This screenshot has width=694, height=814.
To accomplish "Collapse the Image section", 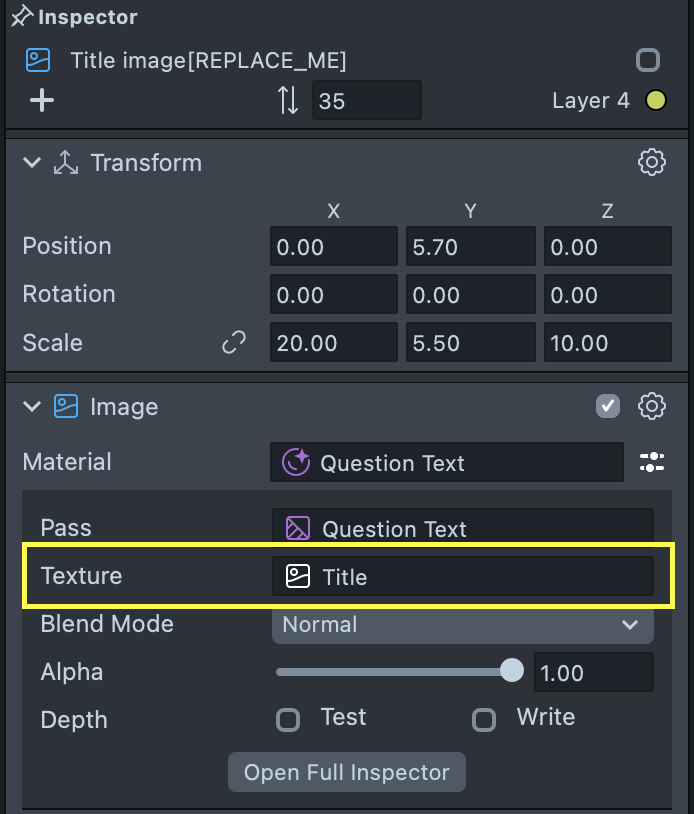I will tap(32, 406).
